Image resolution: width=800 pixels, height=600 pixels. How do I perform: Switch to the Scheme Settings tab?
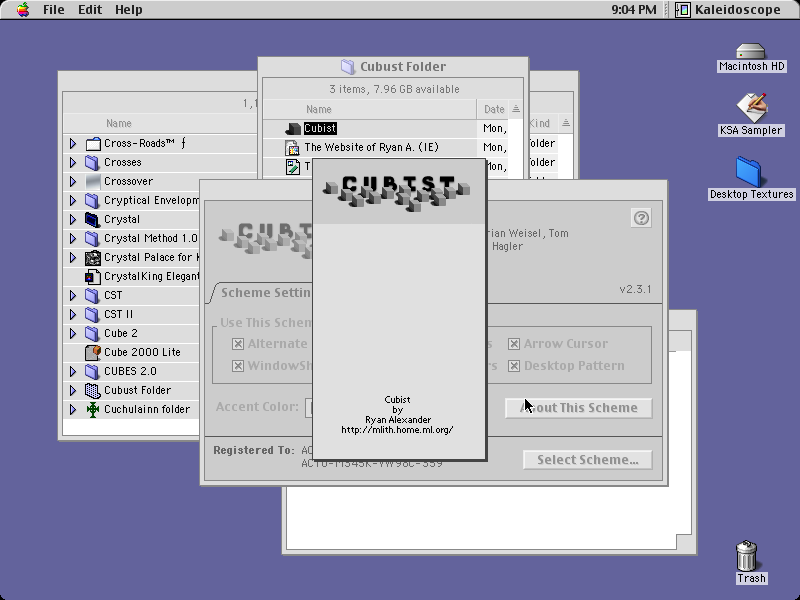263,293
